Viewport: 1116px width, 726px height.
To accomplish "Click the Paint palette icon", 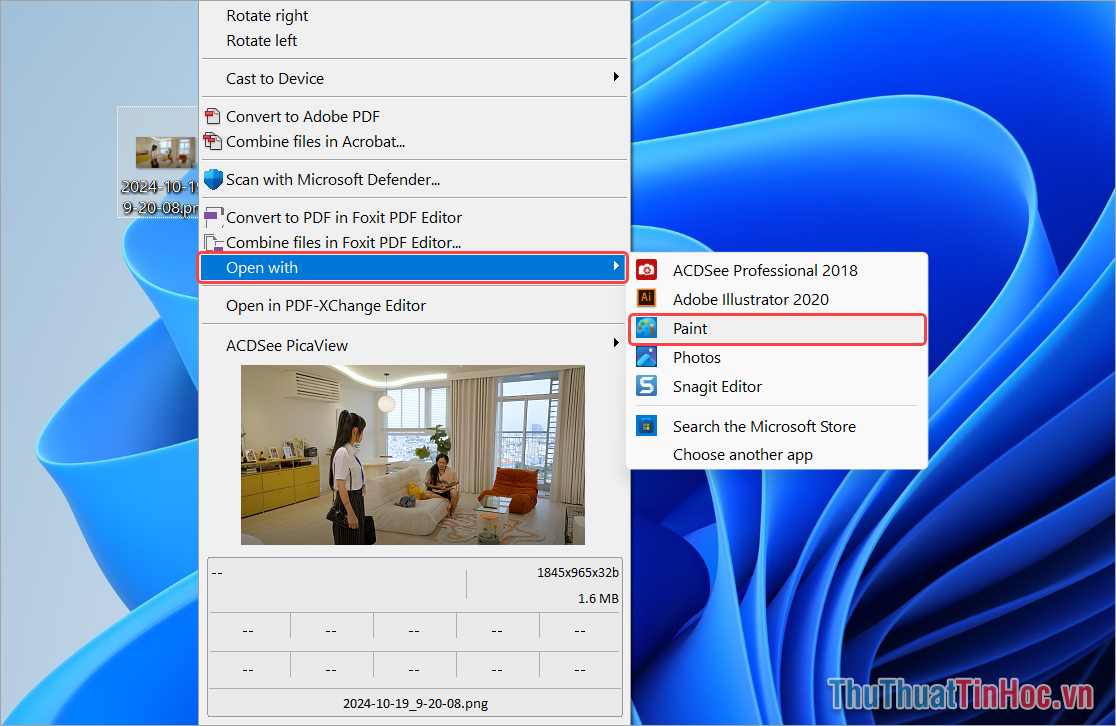I will click(x=647, y=328).
